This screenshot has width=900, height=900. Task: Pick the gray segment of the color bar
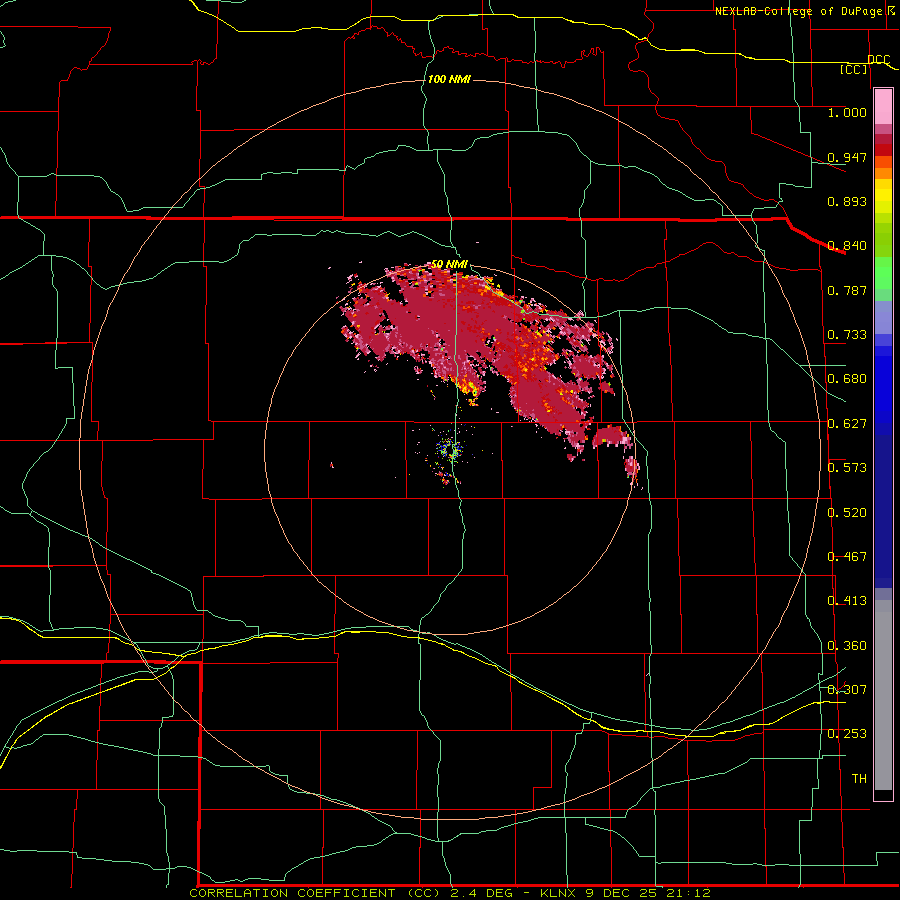click(x=883, y=695)
